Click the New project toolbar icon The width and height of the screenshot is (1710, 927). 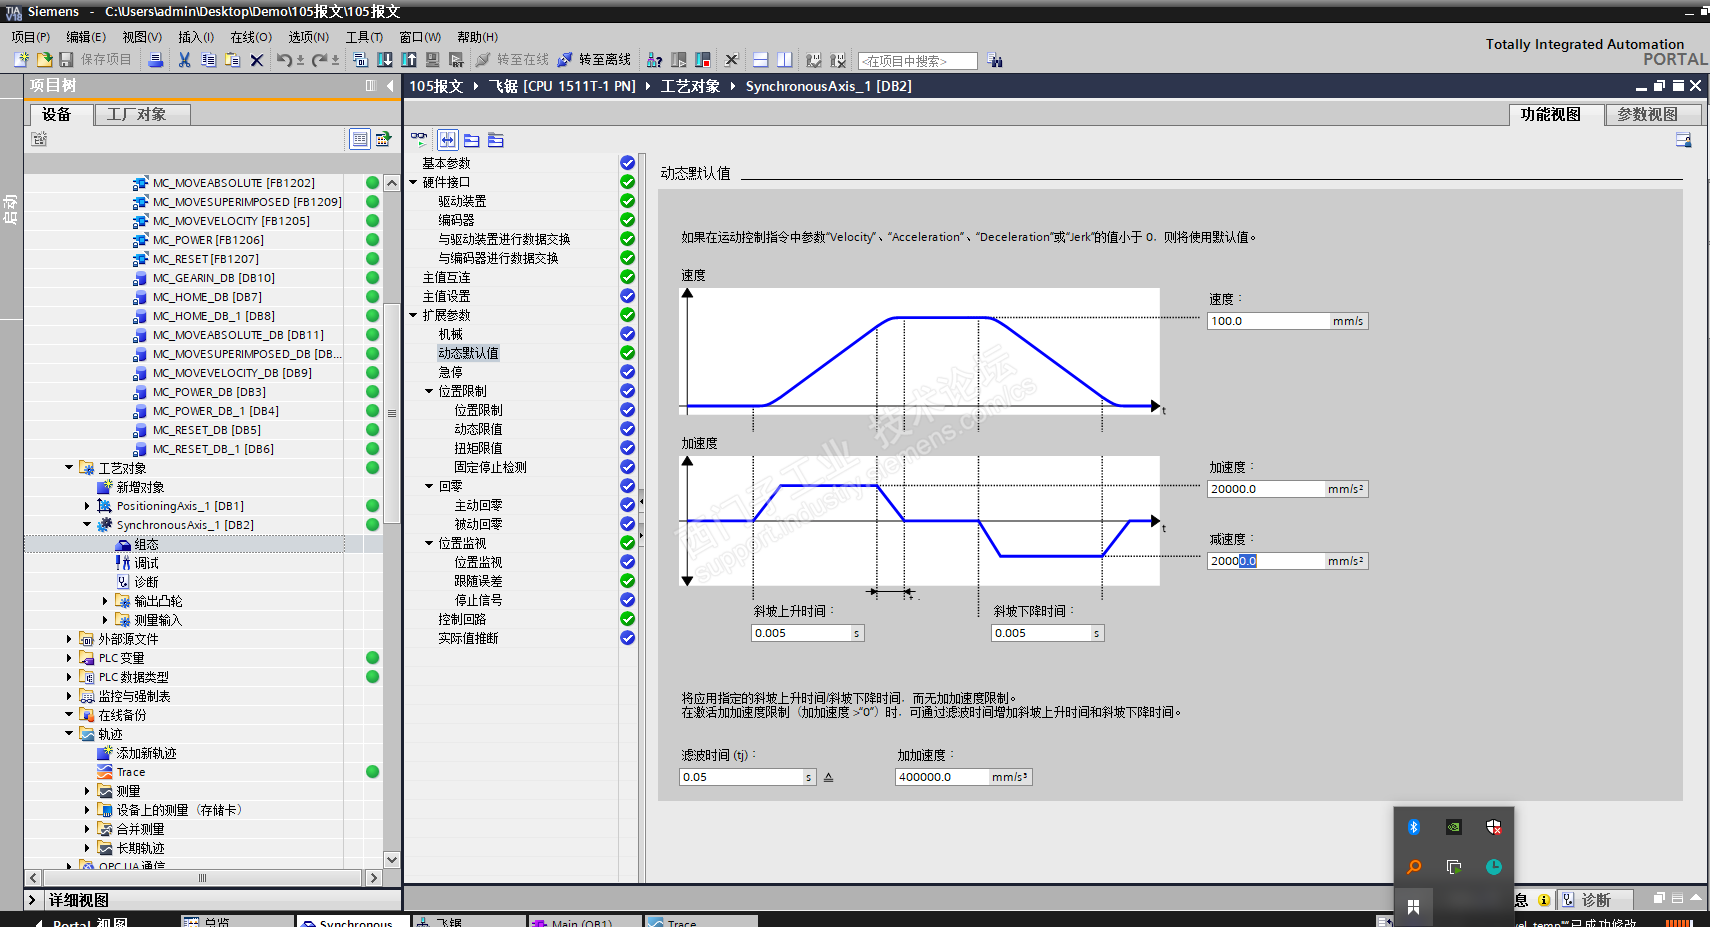coord(21,60)
